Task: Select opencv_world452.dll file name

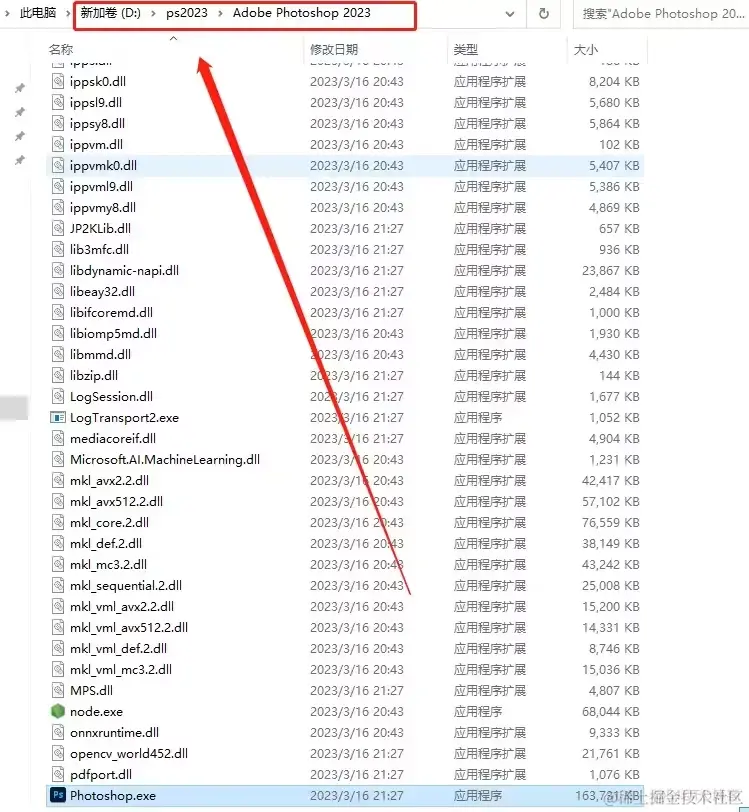Action: point(129,753)
